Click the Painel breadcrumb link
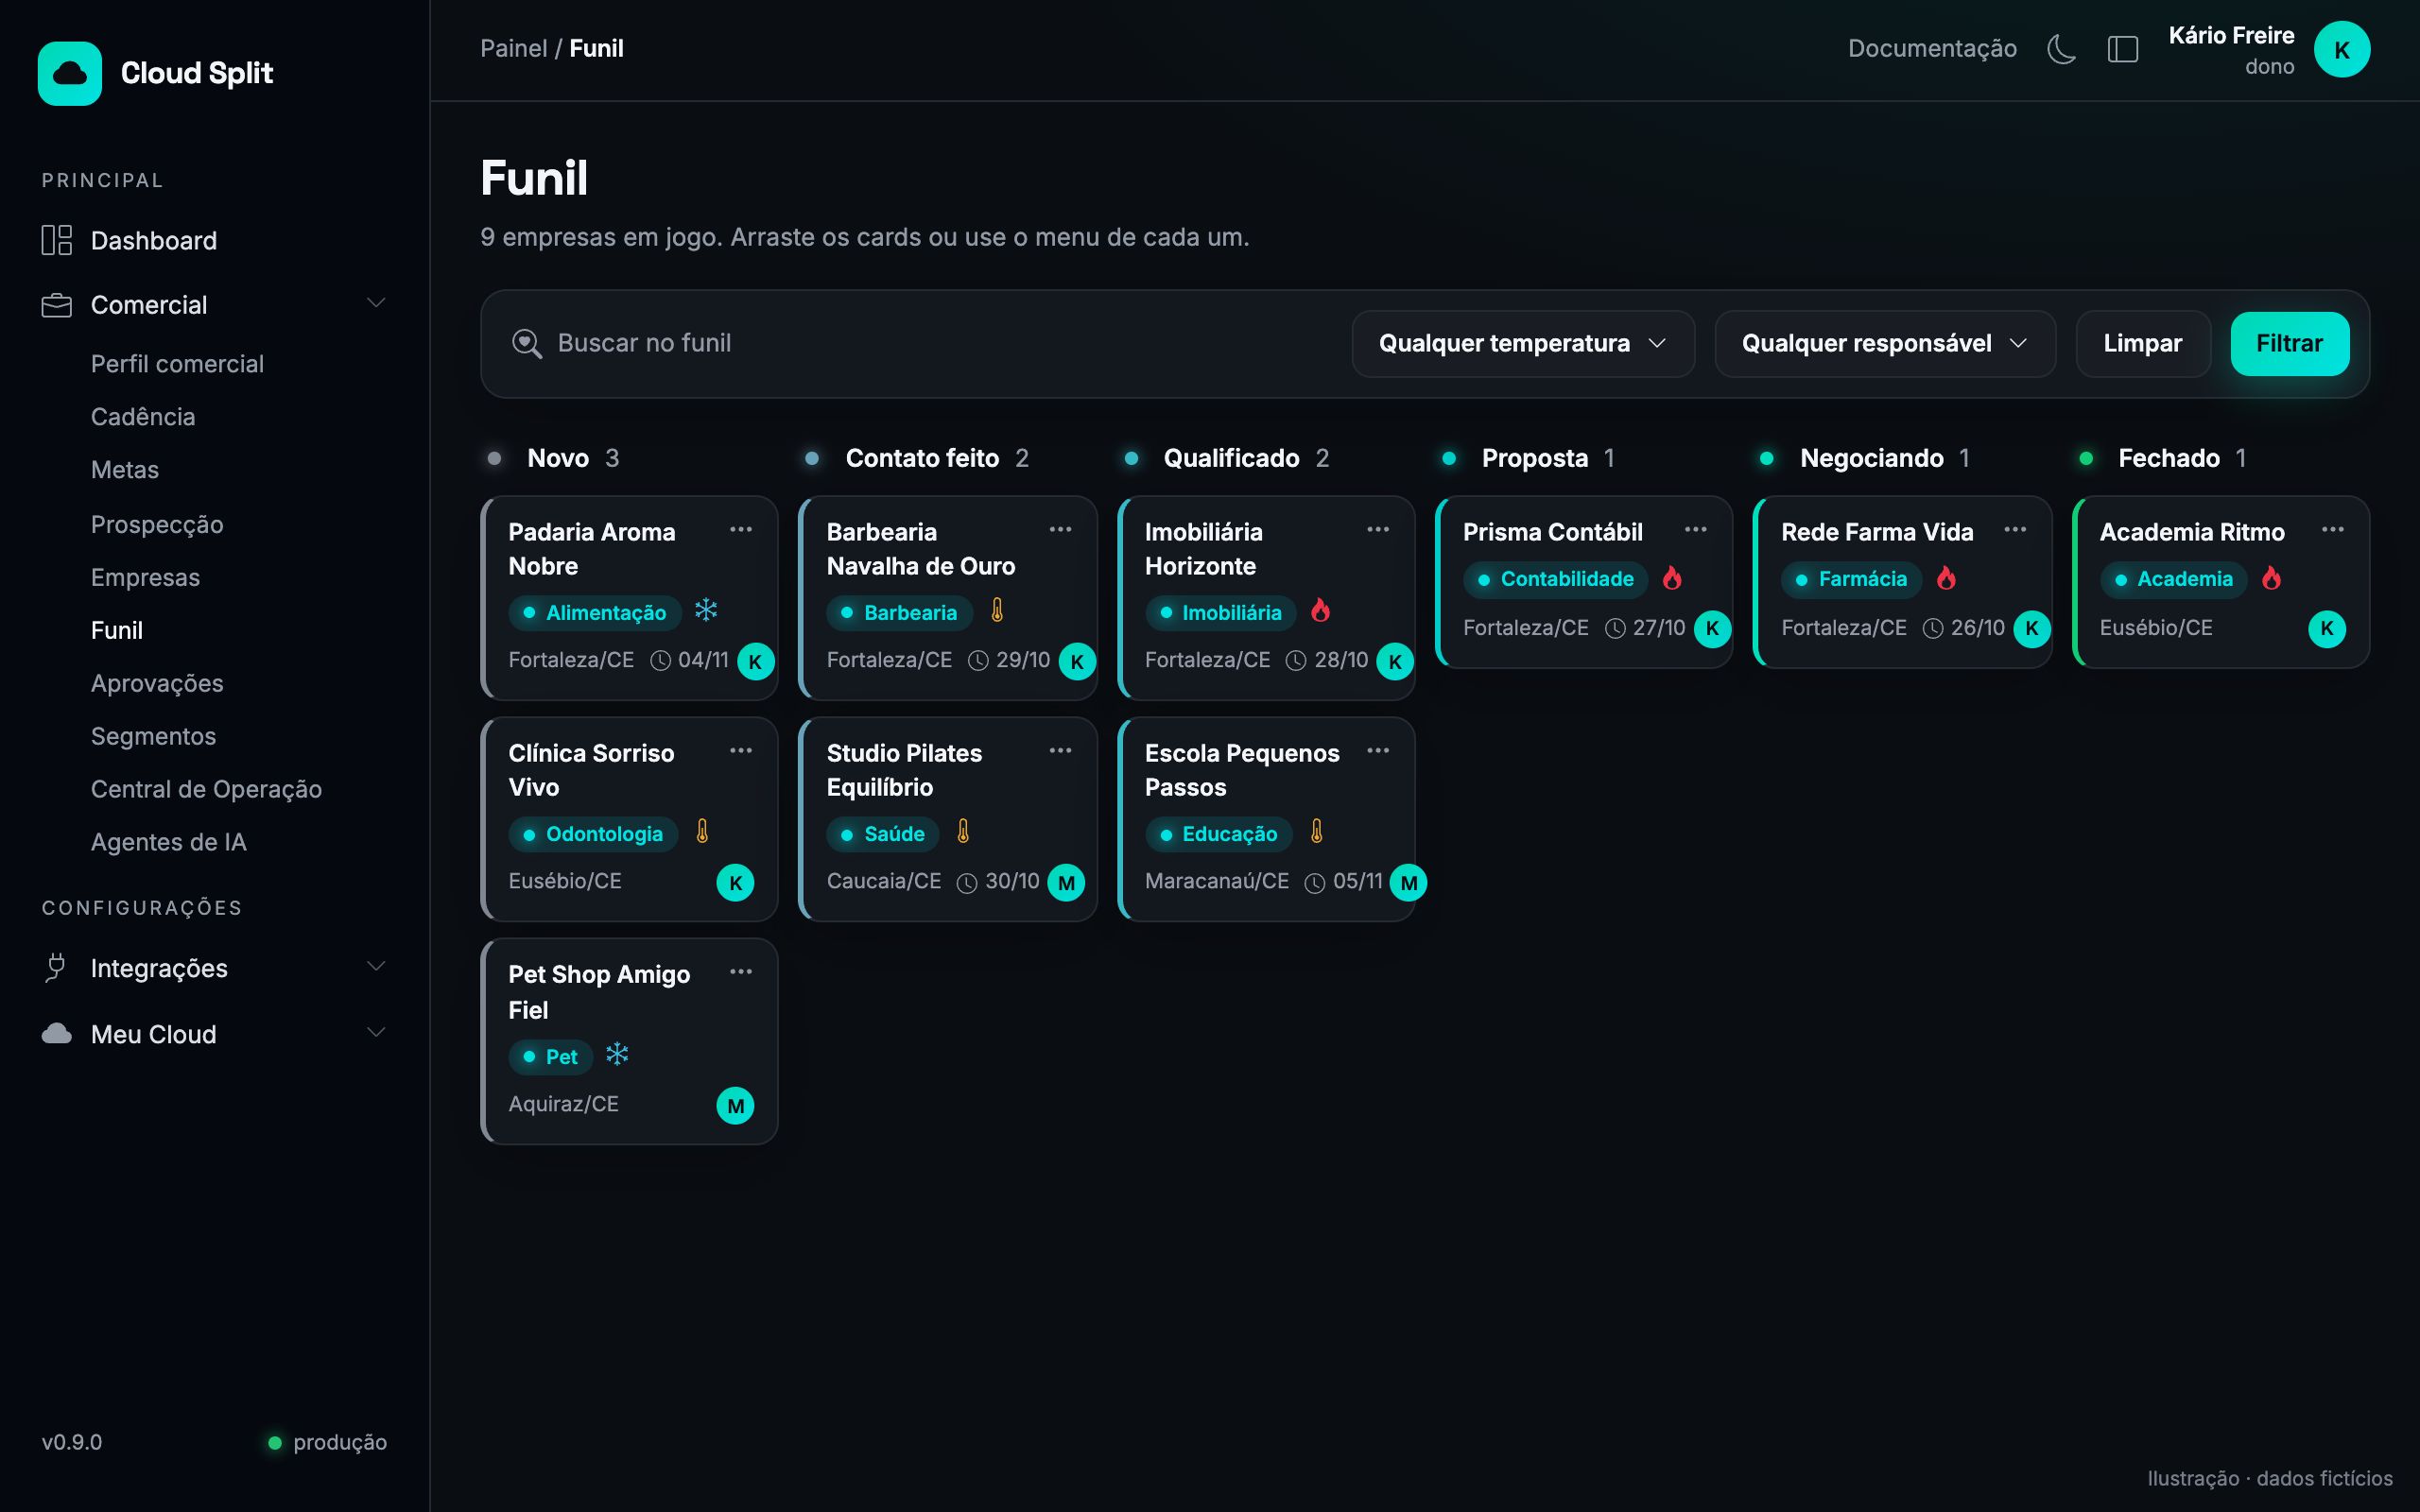The image size is (2420, 1512). 513,48
